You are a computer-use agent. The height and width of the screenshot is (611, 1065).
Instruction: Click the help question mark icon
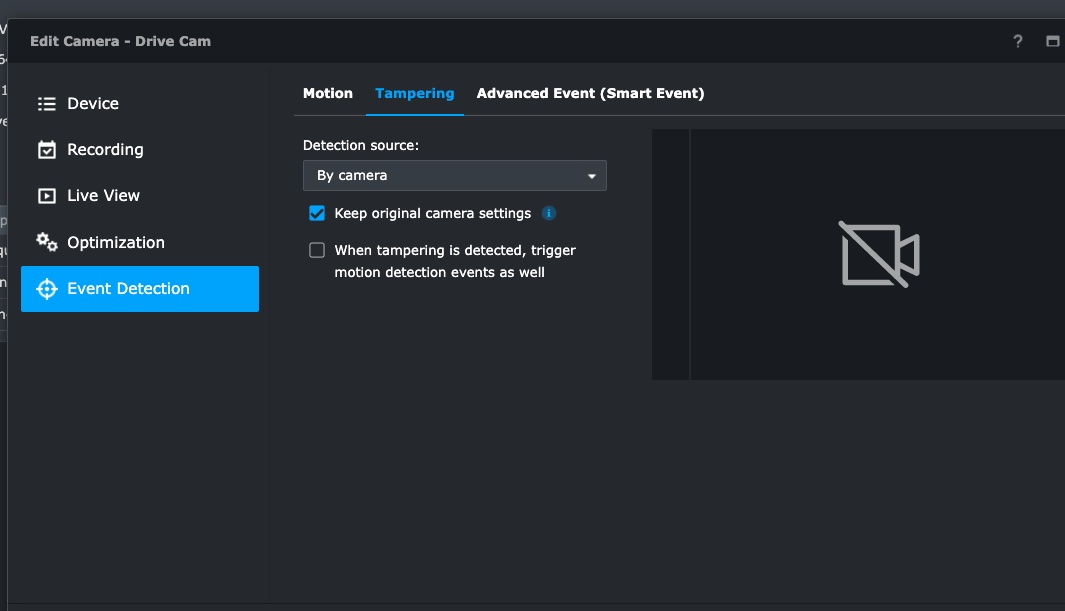click(x=1017, y=41)
